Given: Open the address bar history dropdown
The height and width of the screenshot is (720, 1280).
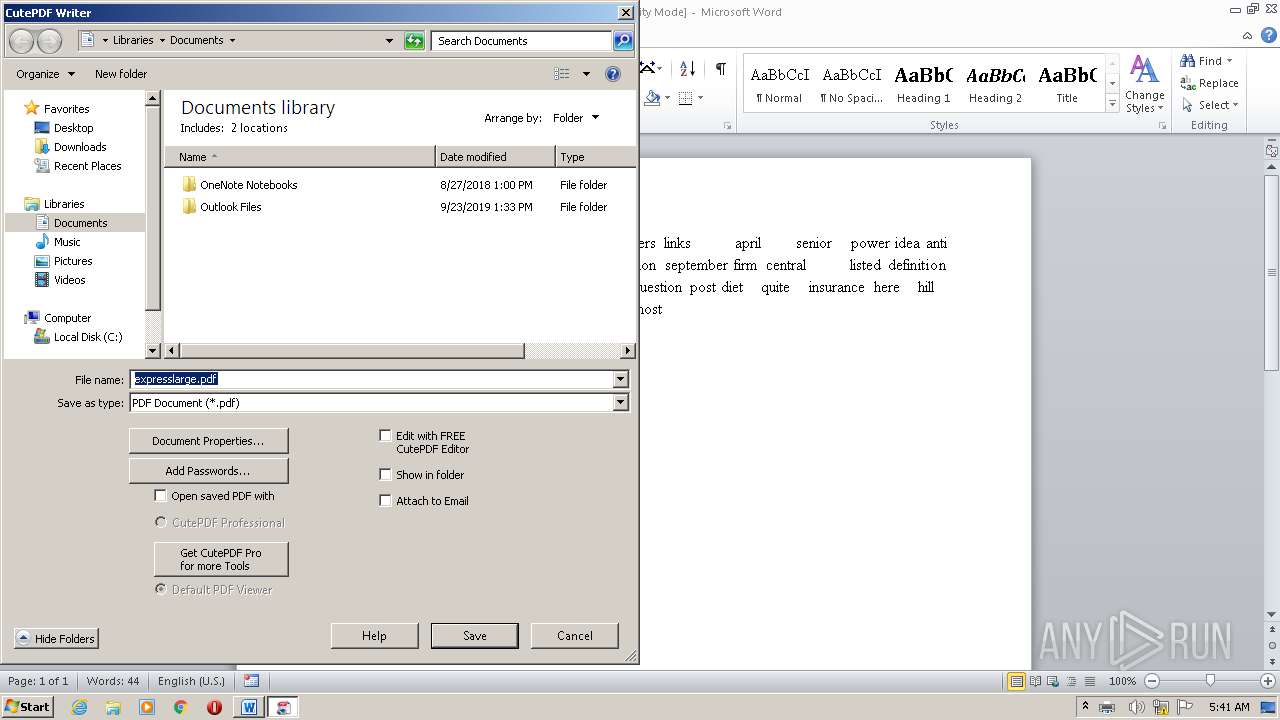Looking at the screenshot, I should [x=389, y=41].
